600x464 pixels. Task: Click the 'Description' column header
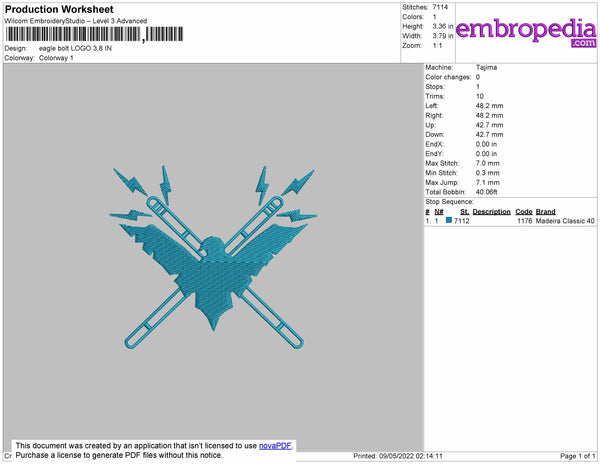(x=491, y=212)
